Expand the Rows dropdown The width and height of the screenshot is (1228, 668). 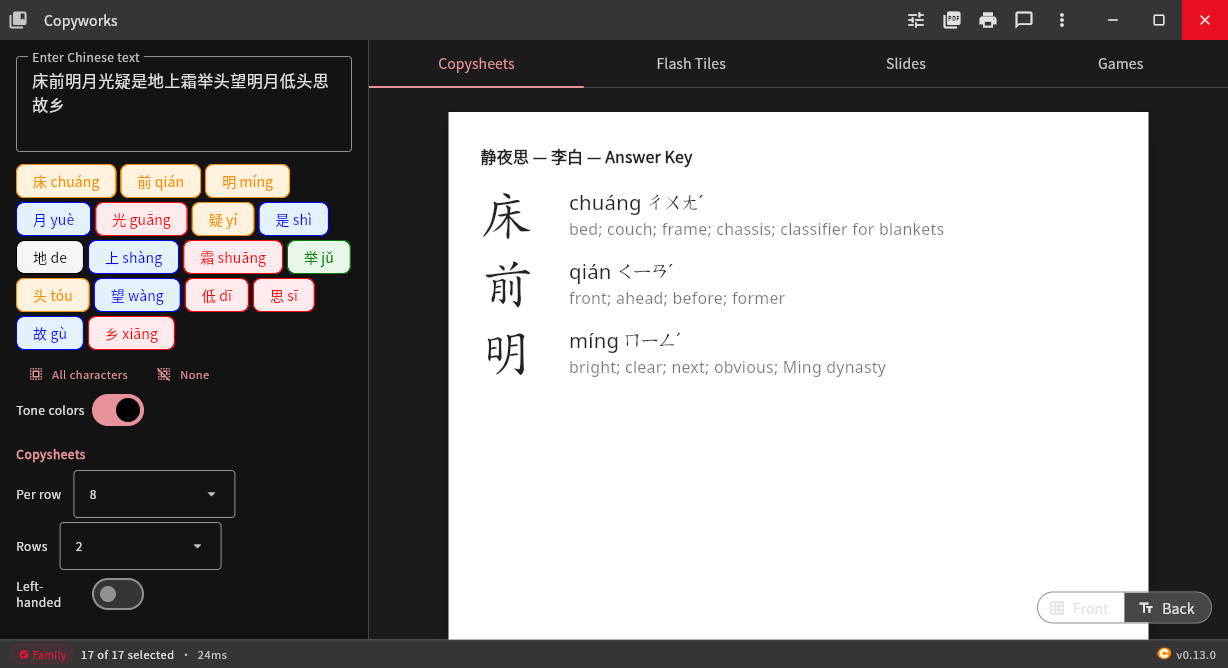pos(140,545)
